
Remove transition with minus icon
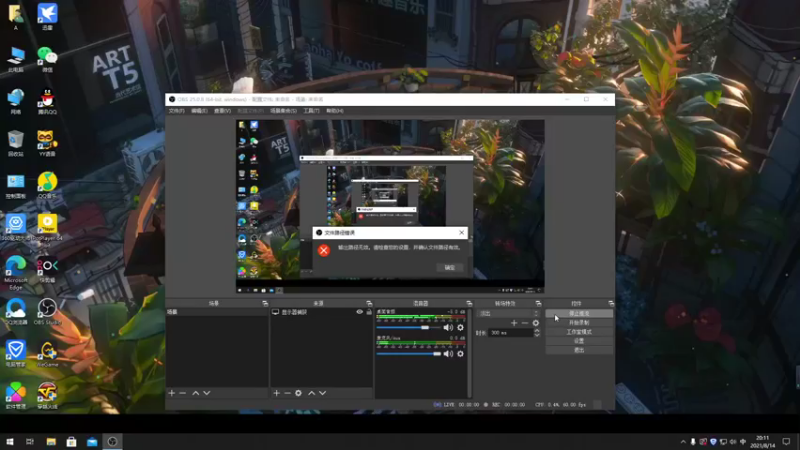click(x=524, y=323)
